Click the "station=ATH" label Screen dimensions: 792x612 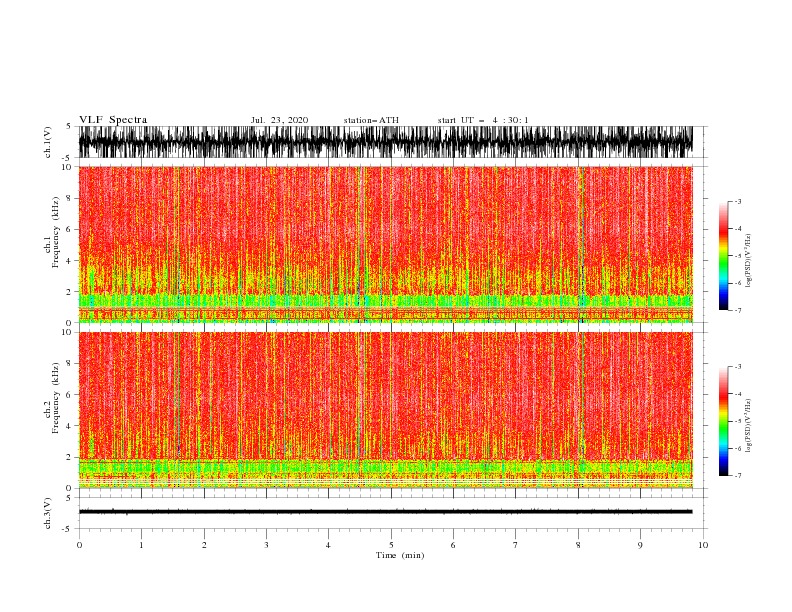[x=371, y=120]
